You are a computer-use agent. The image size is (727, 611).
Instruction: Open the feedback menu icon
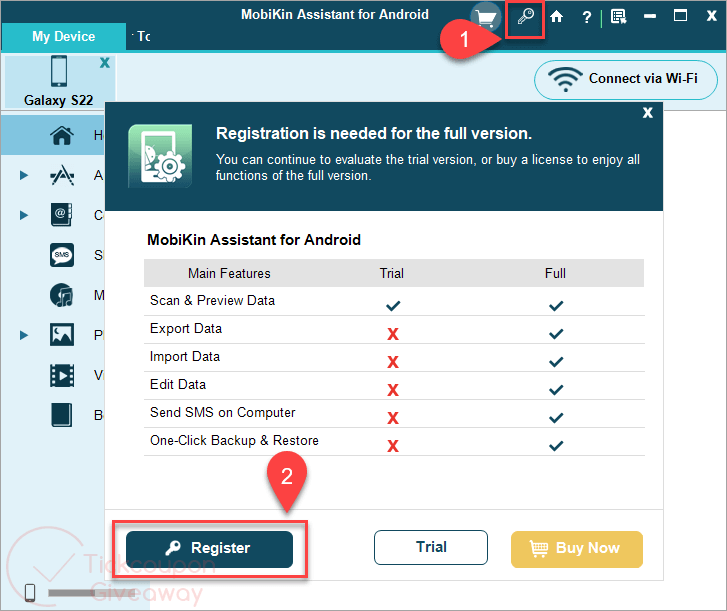(x=619, y=17)
